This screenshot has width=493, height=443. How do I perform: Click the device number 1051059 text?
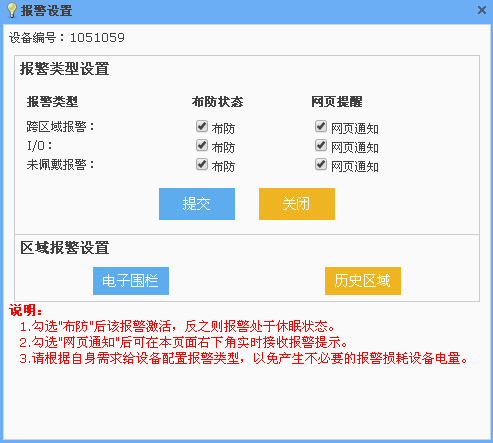point(97,38)
